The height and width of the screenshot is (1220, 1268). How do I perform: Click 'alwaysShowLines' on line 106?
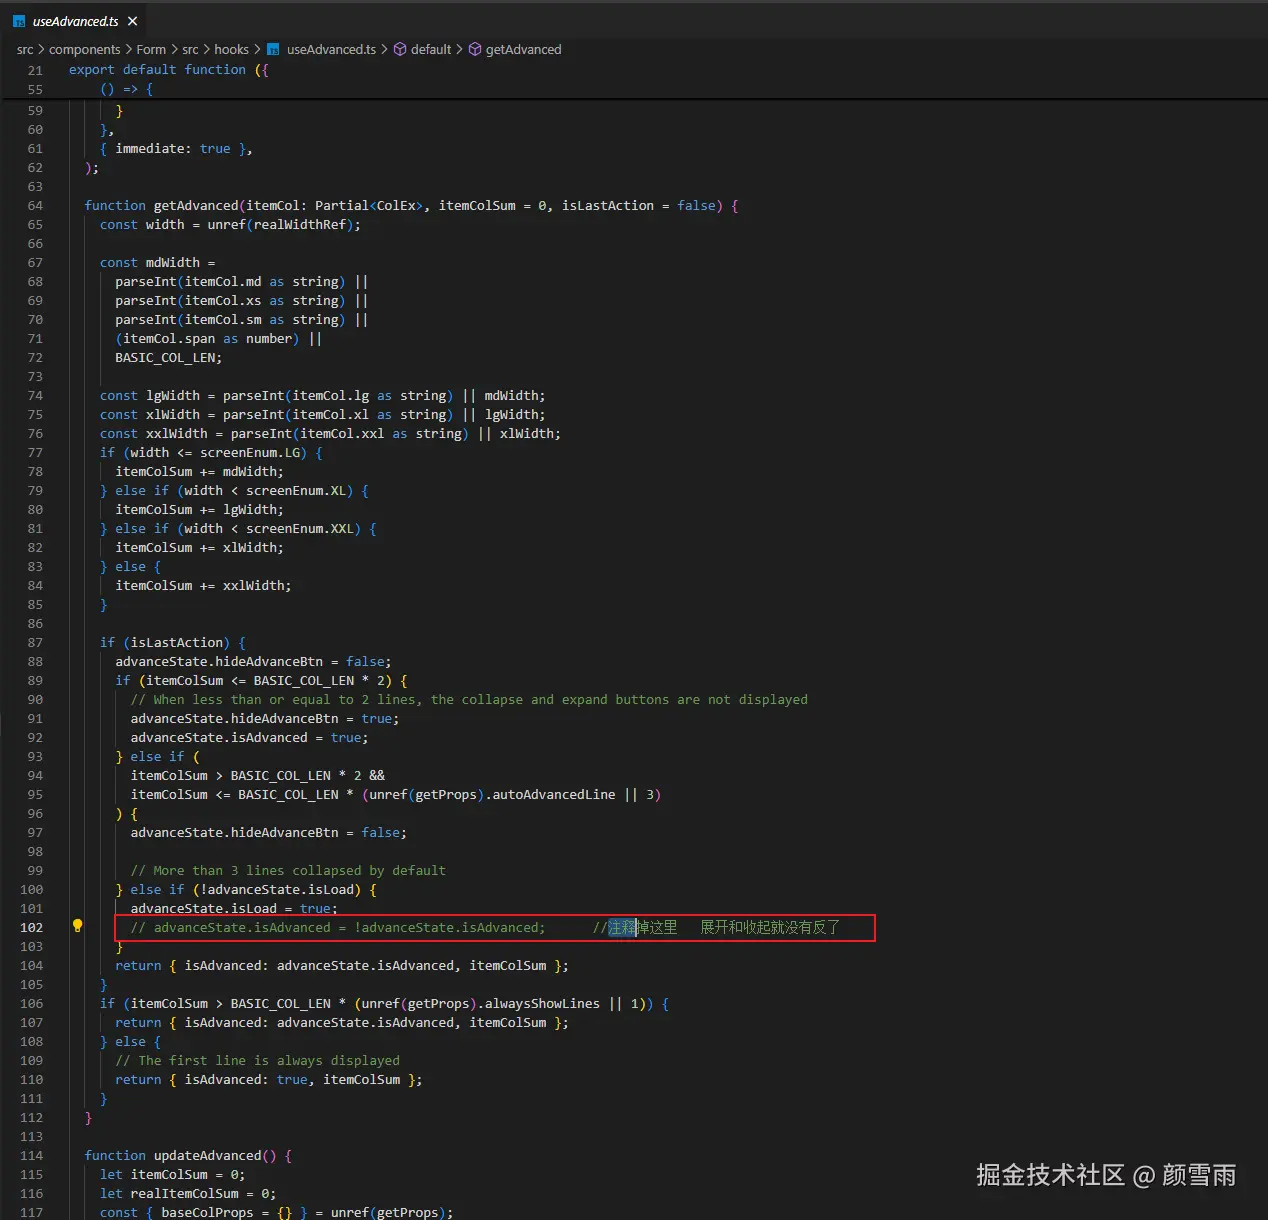pos(542,1003)
